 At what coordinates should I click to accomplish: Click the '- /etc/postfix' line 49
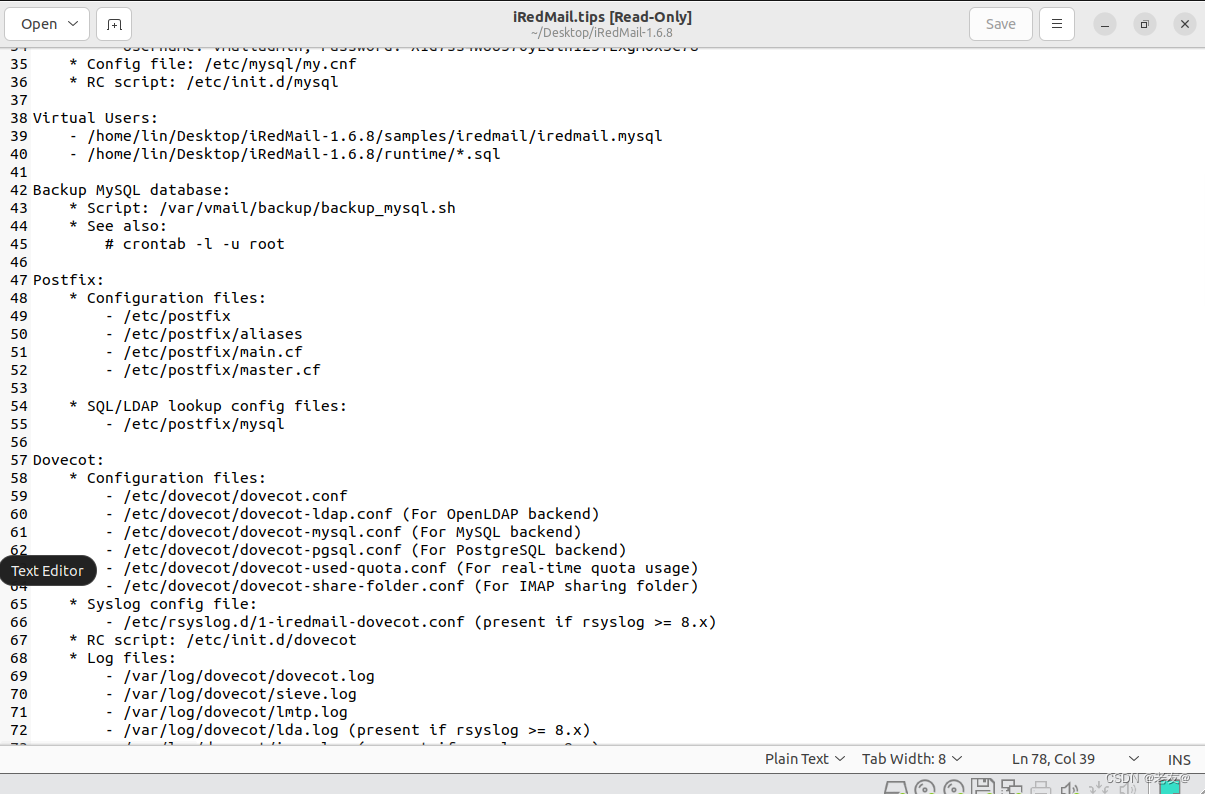[x=167, y=316]
